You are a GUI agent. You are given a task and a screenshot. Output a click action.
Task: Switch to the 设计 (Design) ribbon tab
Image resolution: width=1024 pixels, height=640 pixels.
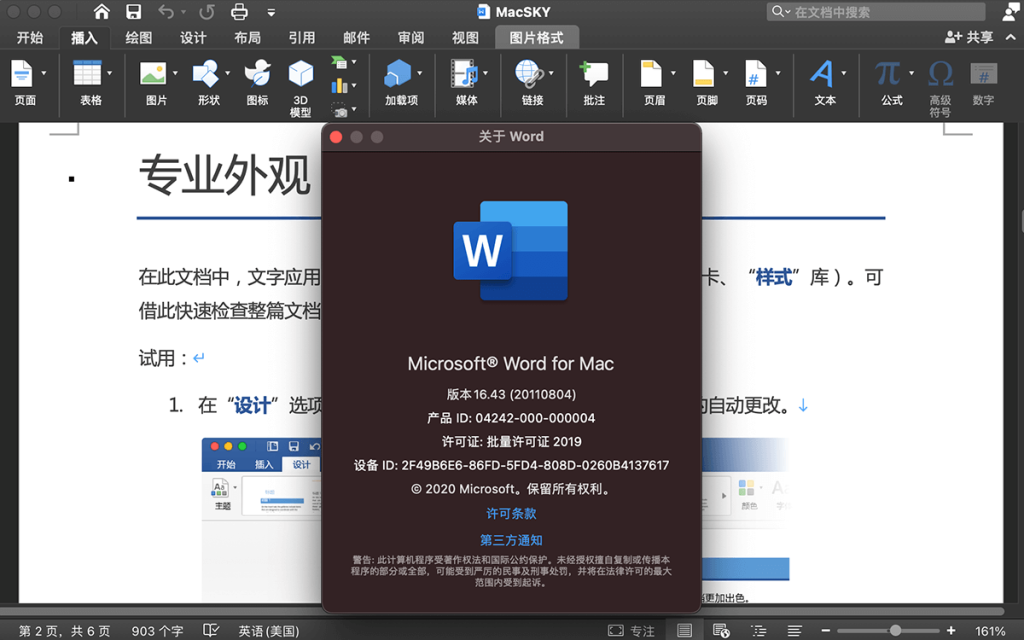(193, 38)
